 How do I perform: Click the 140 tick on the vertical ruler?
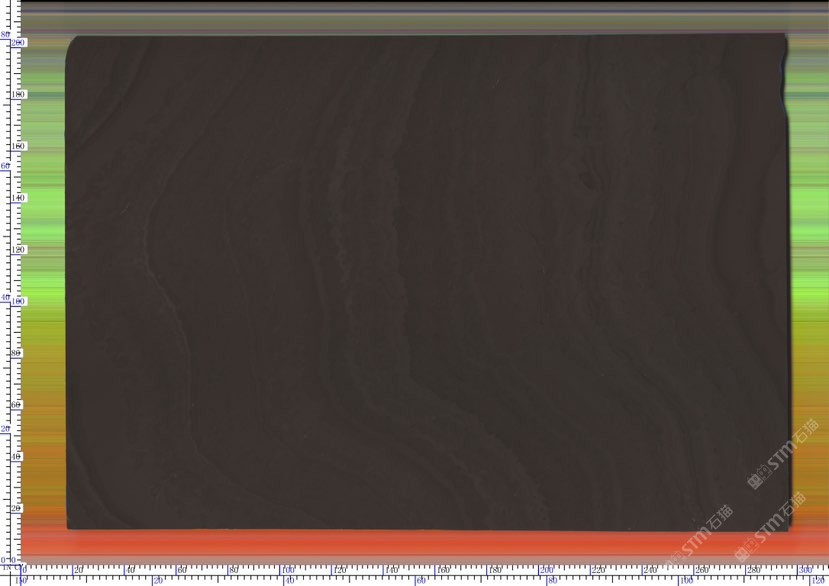point(17,199)
